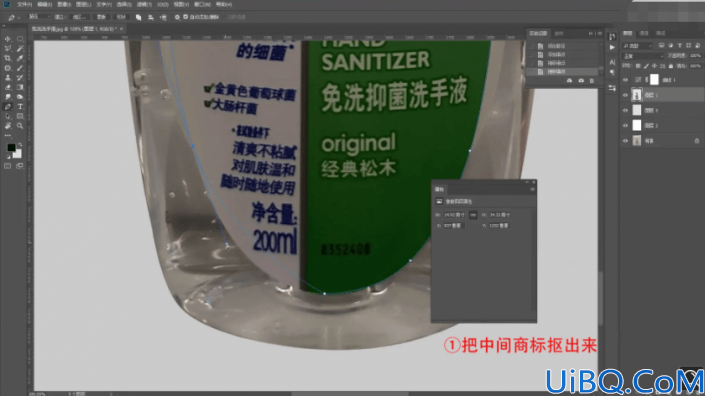Screen dimensions: 705x396
Task: Hide the 曲线 1 curves layer
Action: (x=625, y=80)
